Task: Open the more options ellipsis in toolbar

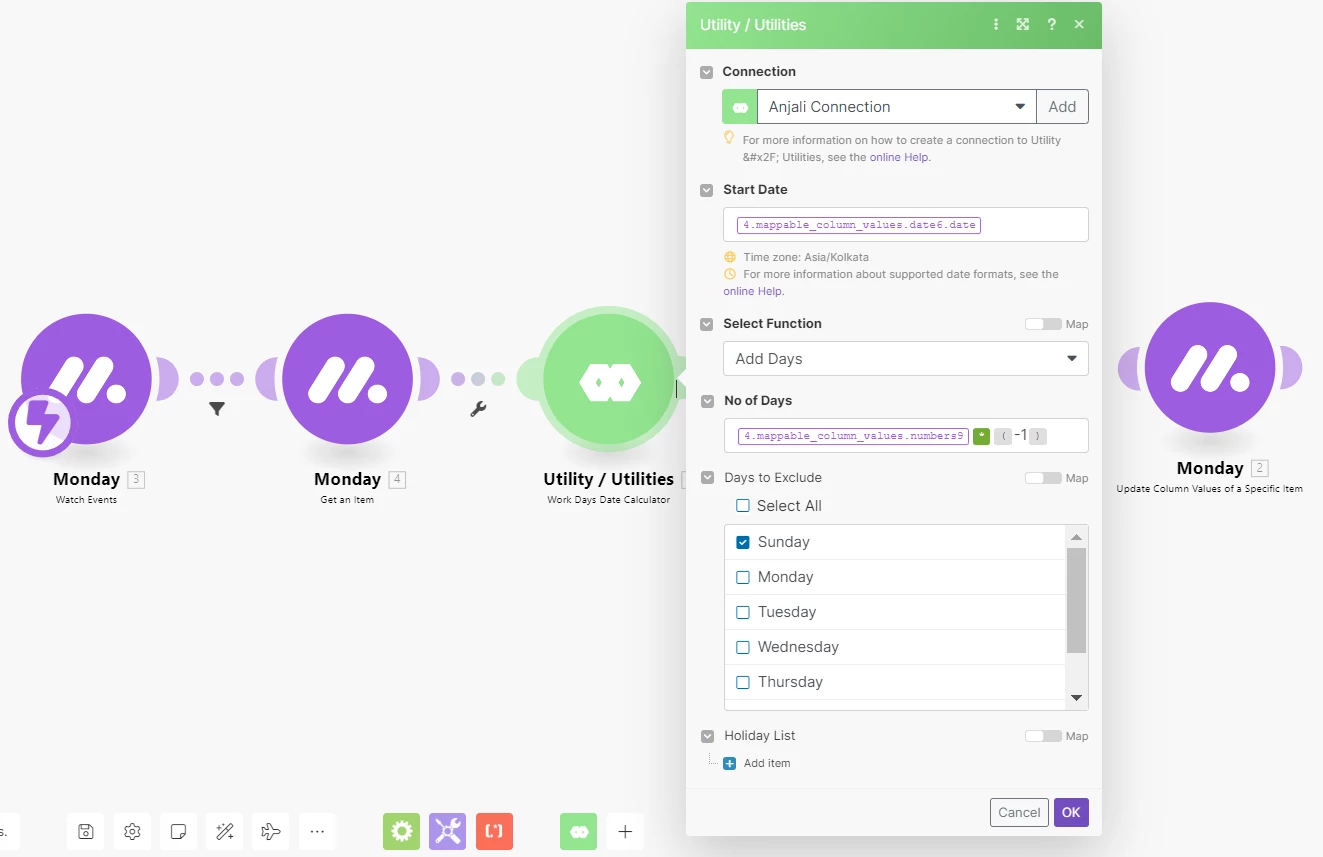Action: tap(317, 831)
